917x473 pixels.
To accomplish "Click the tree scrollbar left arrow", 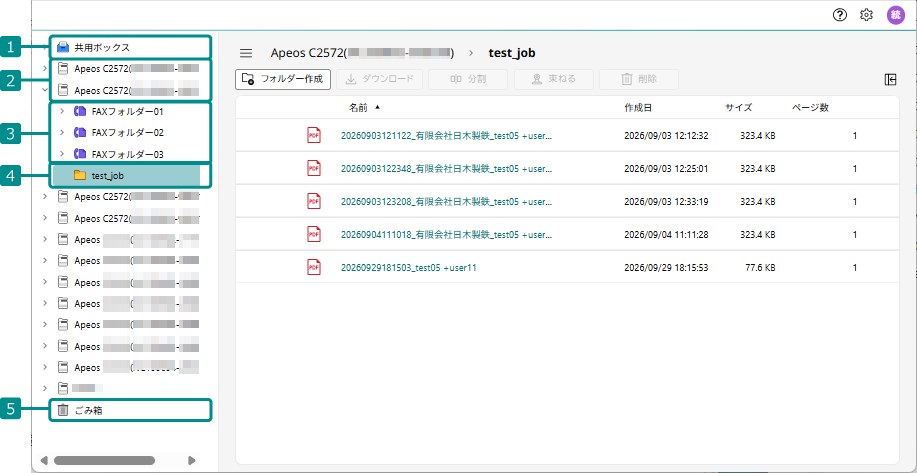I will [x=44, y=460].
